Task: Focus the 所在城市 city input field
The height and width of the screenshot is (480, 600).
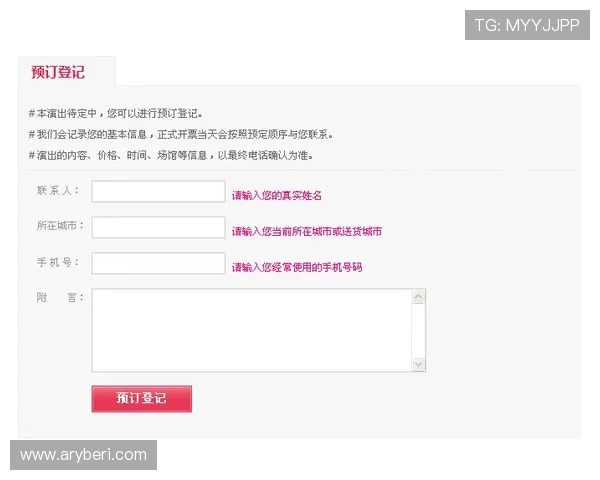Action: 158,227
